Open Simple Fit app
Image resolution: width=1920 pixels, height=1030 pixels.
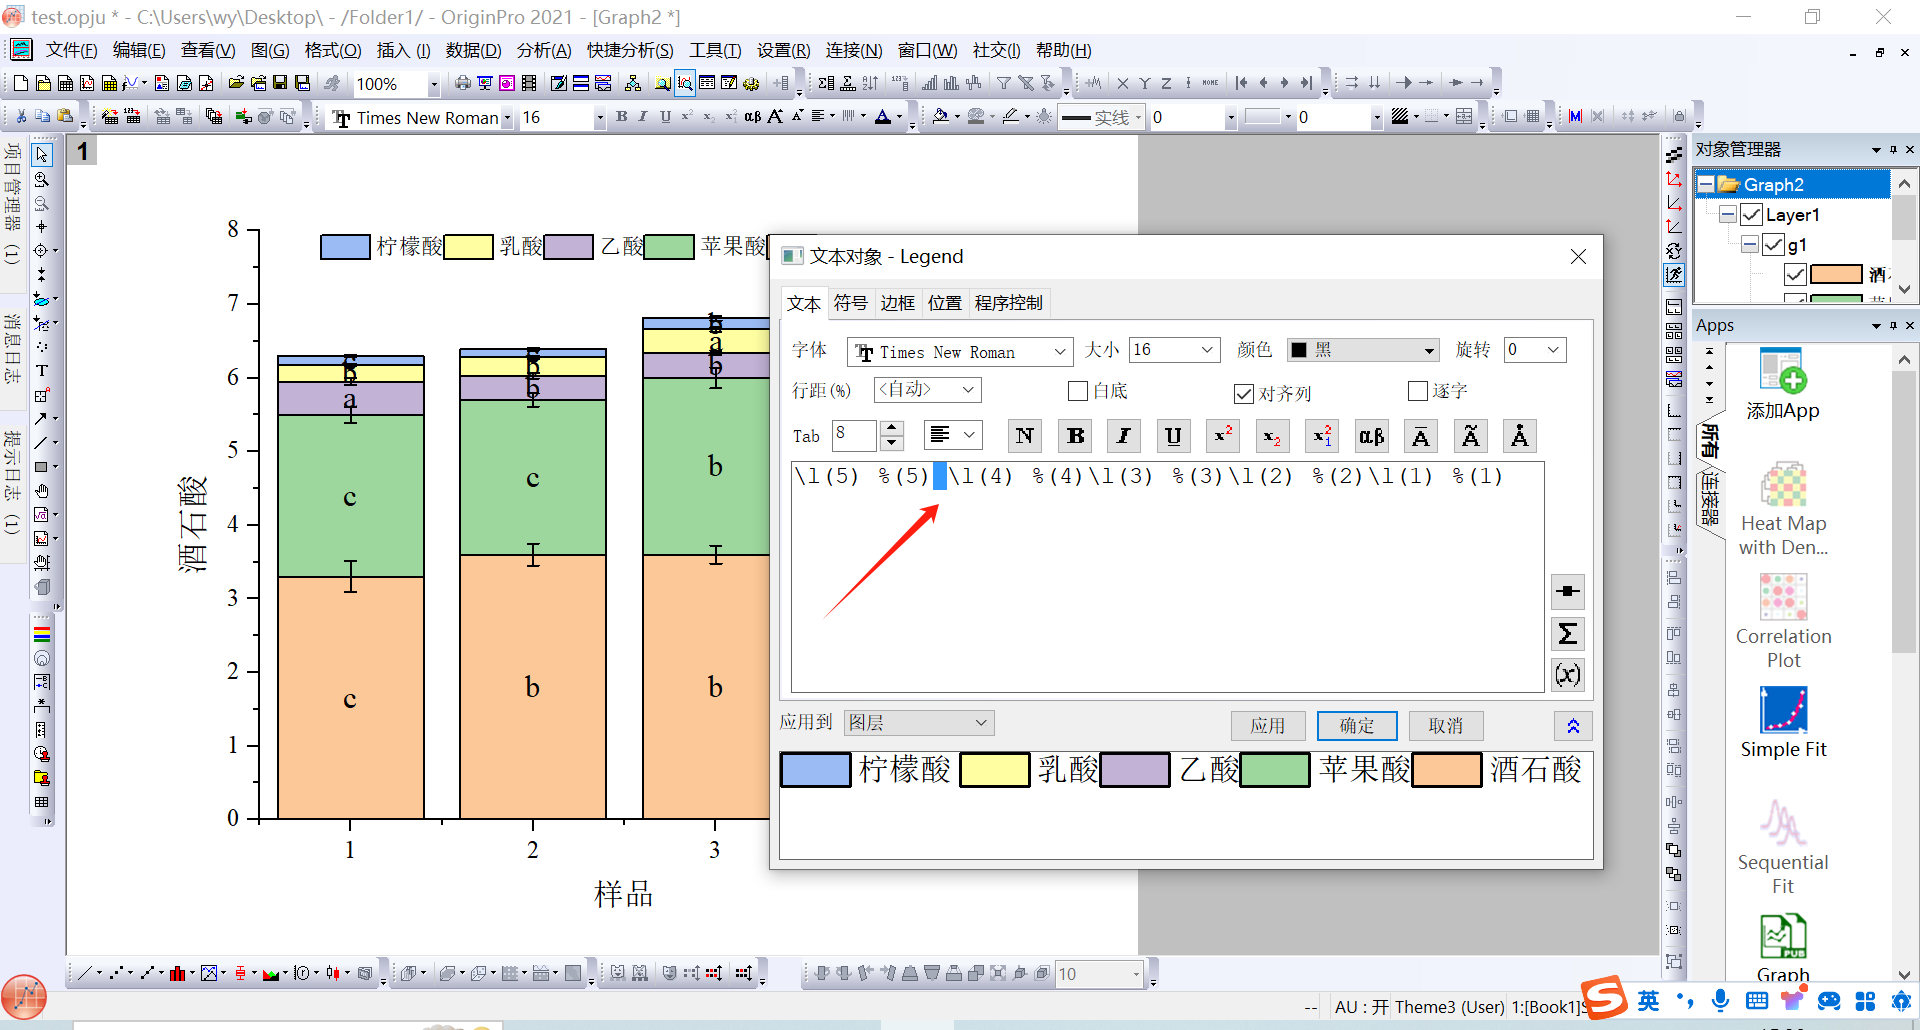[1783, 722]
